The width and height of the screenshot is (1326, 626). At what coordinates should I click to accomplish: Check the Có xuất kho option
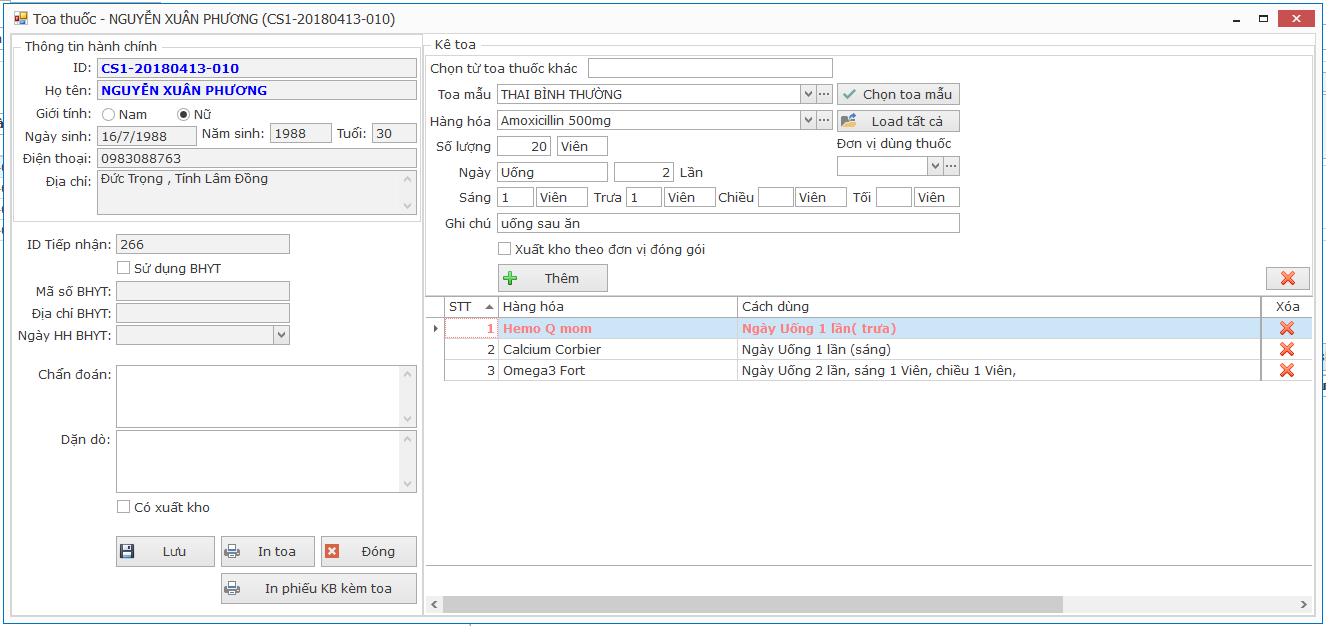[124, 507]
